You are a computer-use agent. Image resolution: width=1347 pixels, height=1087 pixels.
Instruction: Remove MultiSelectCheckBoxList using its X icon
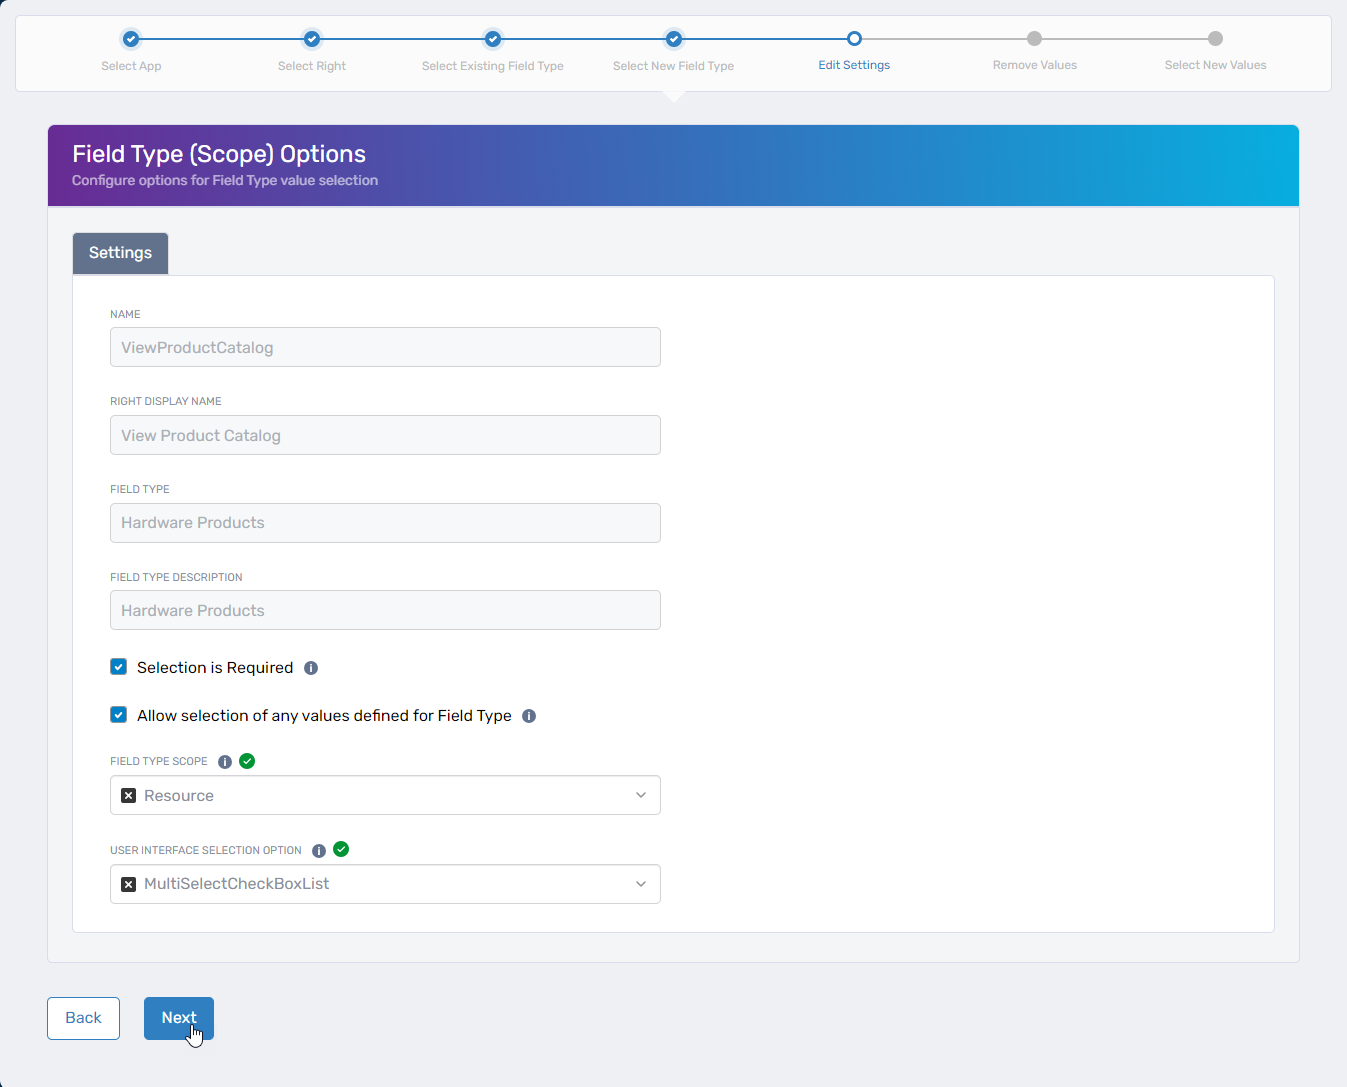(x=128, y=884)
